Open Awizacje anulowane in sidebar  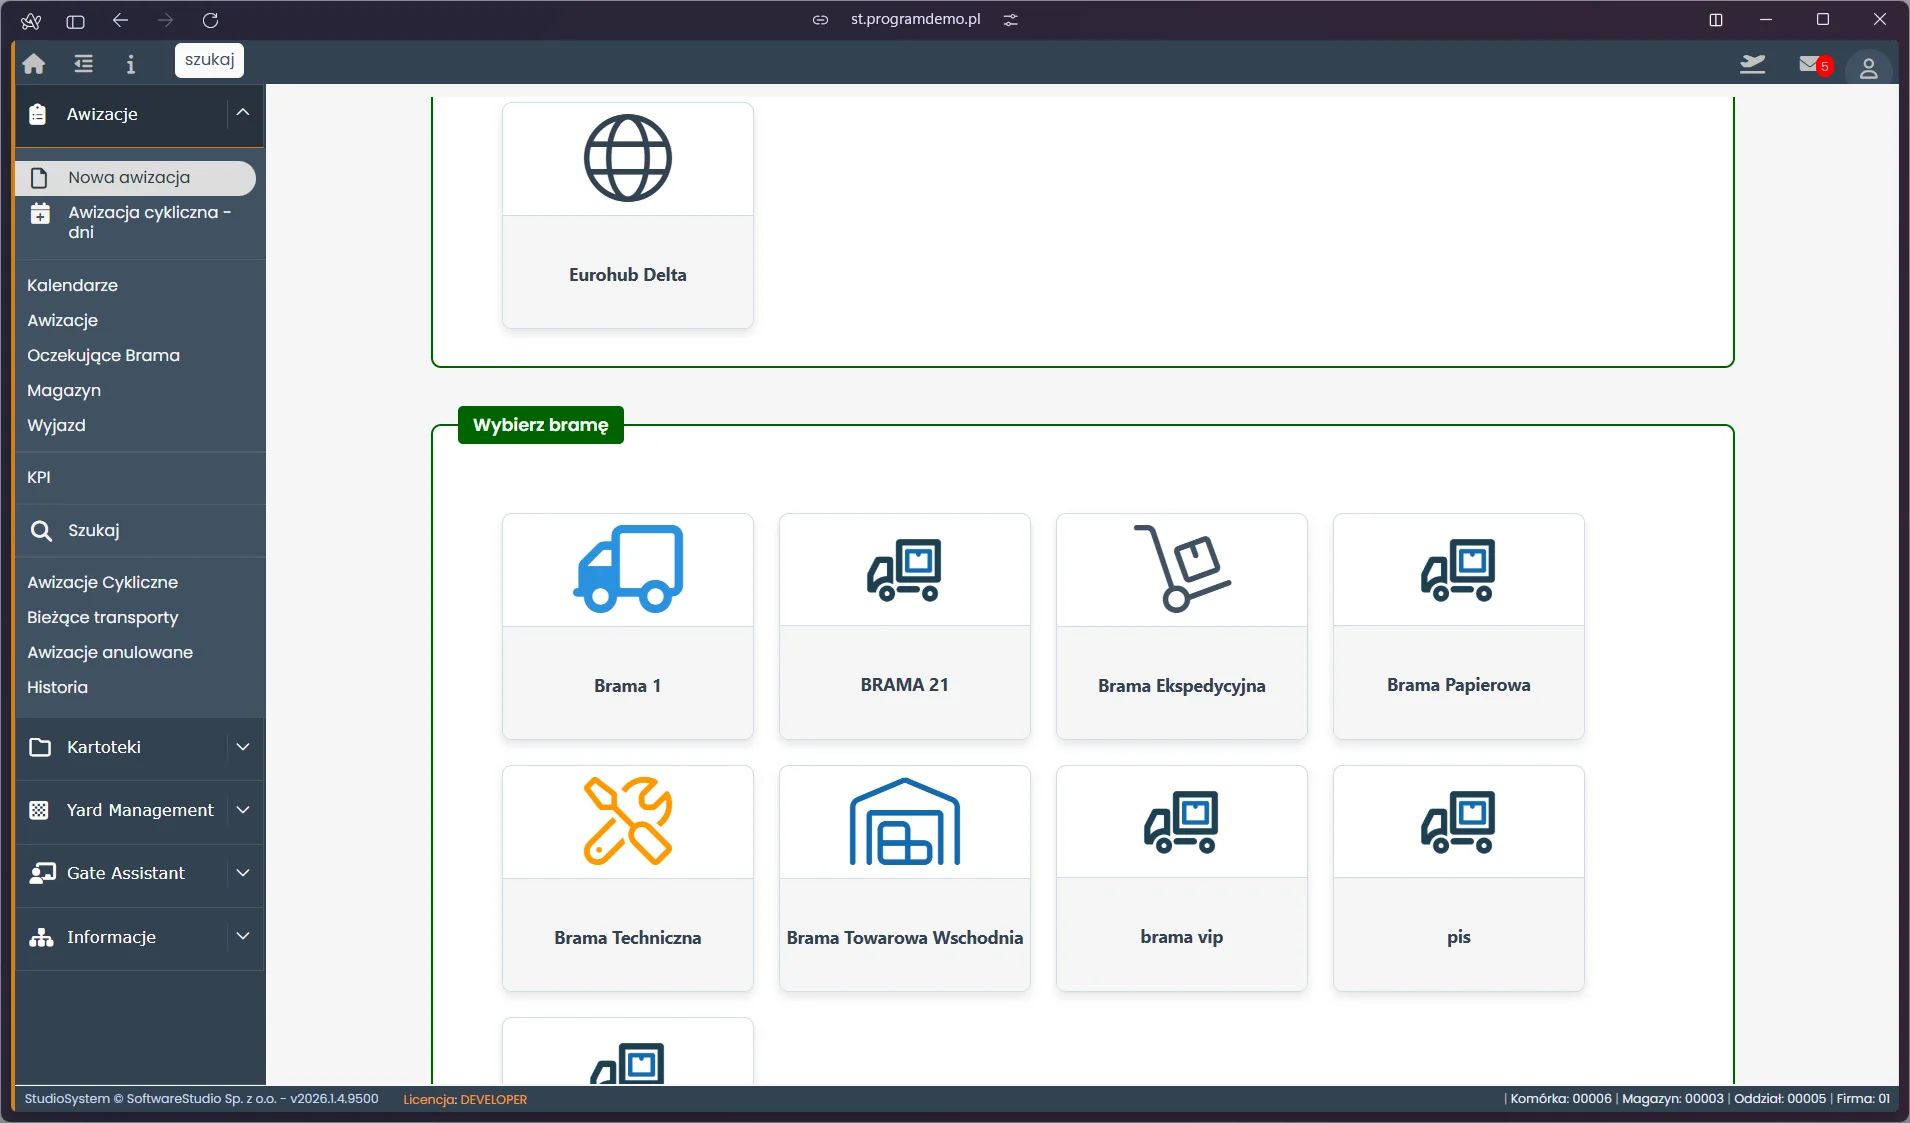pos(110,652)
